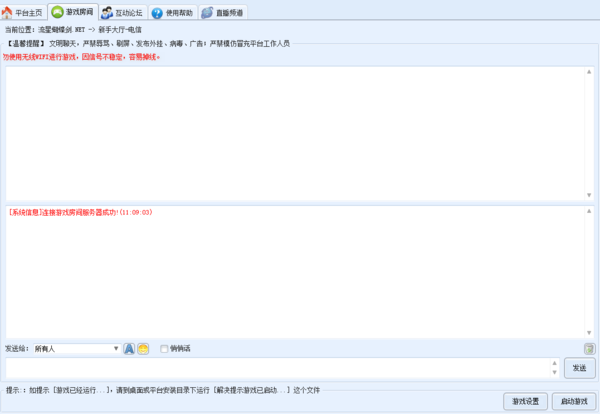Click the 当前位置 breadcrumb text
The width and height of the screenshot is (600, 414).
(x=73, y=29)
